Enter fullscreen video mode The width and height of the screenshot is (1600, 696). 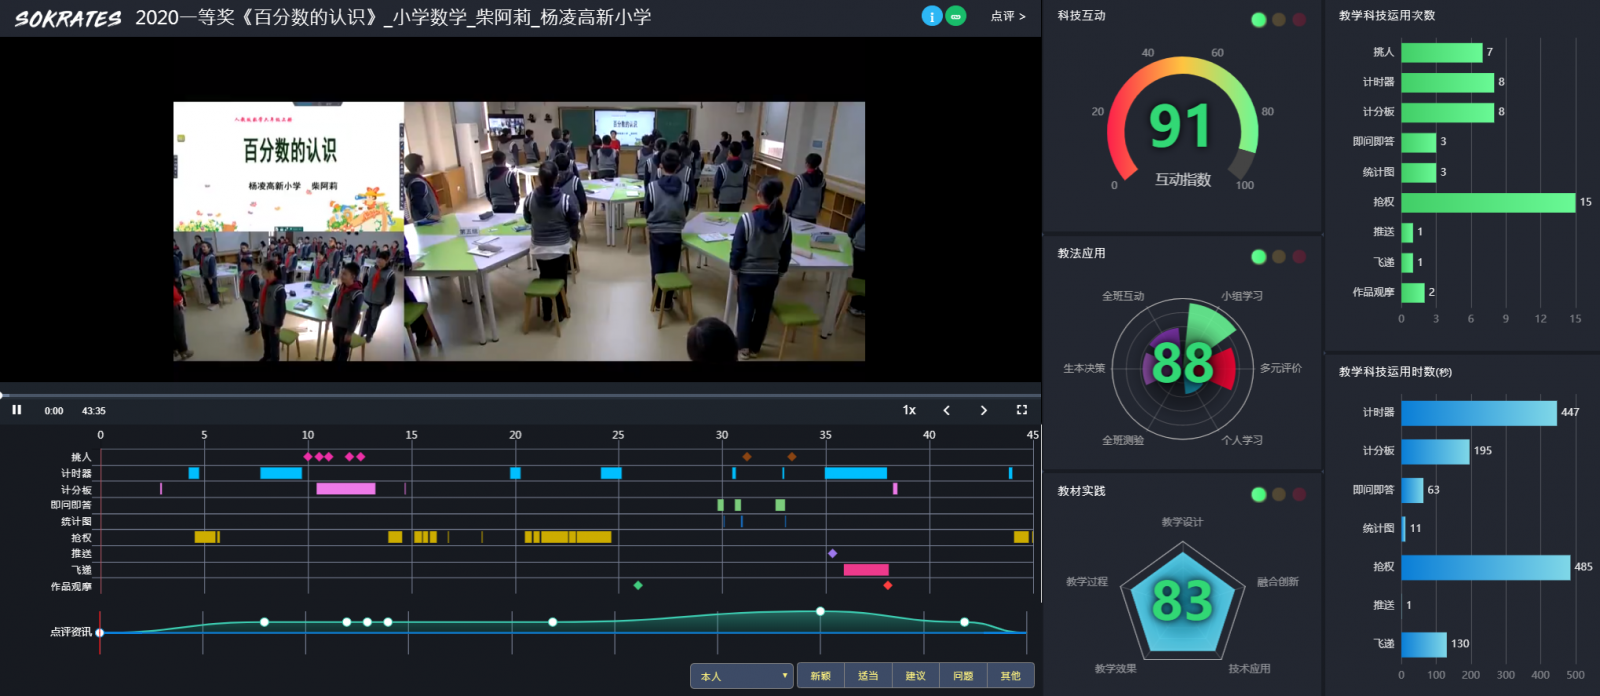1021,410
